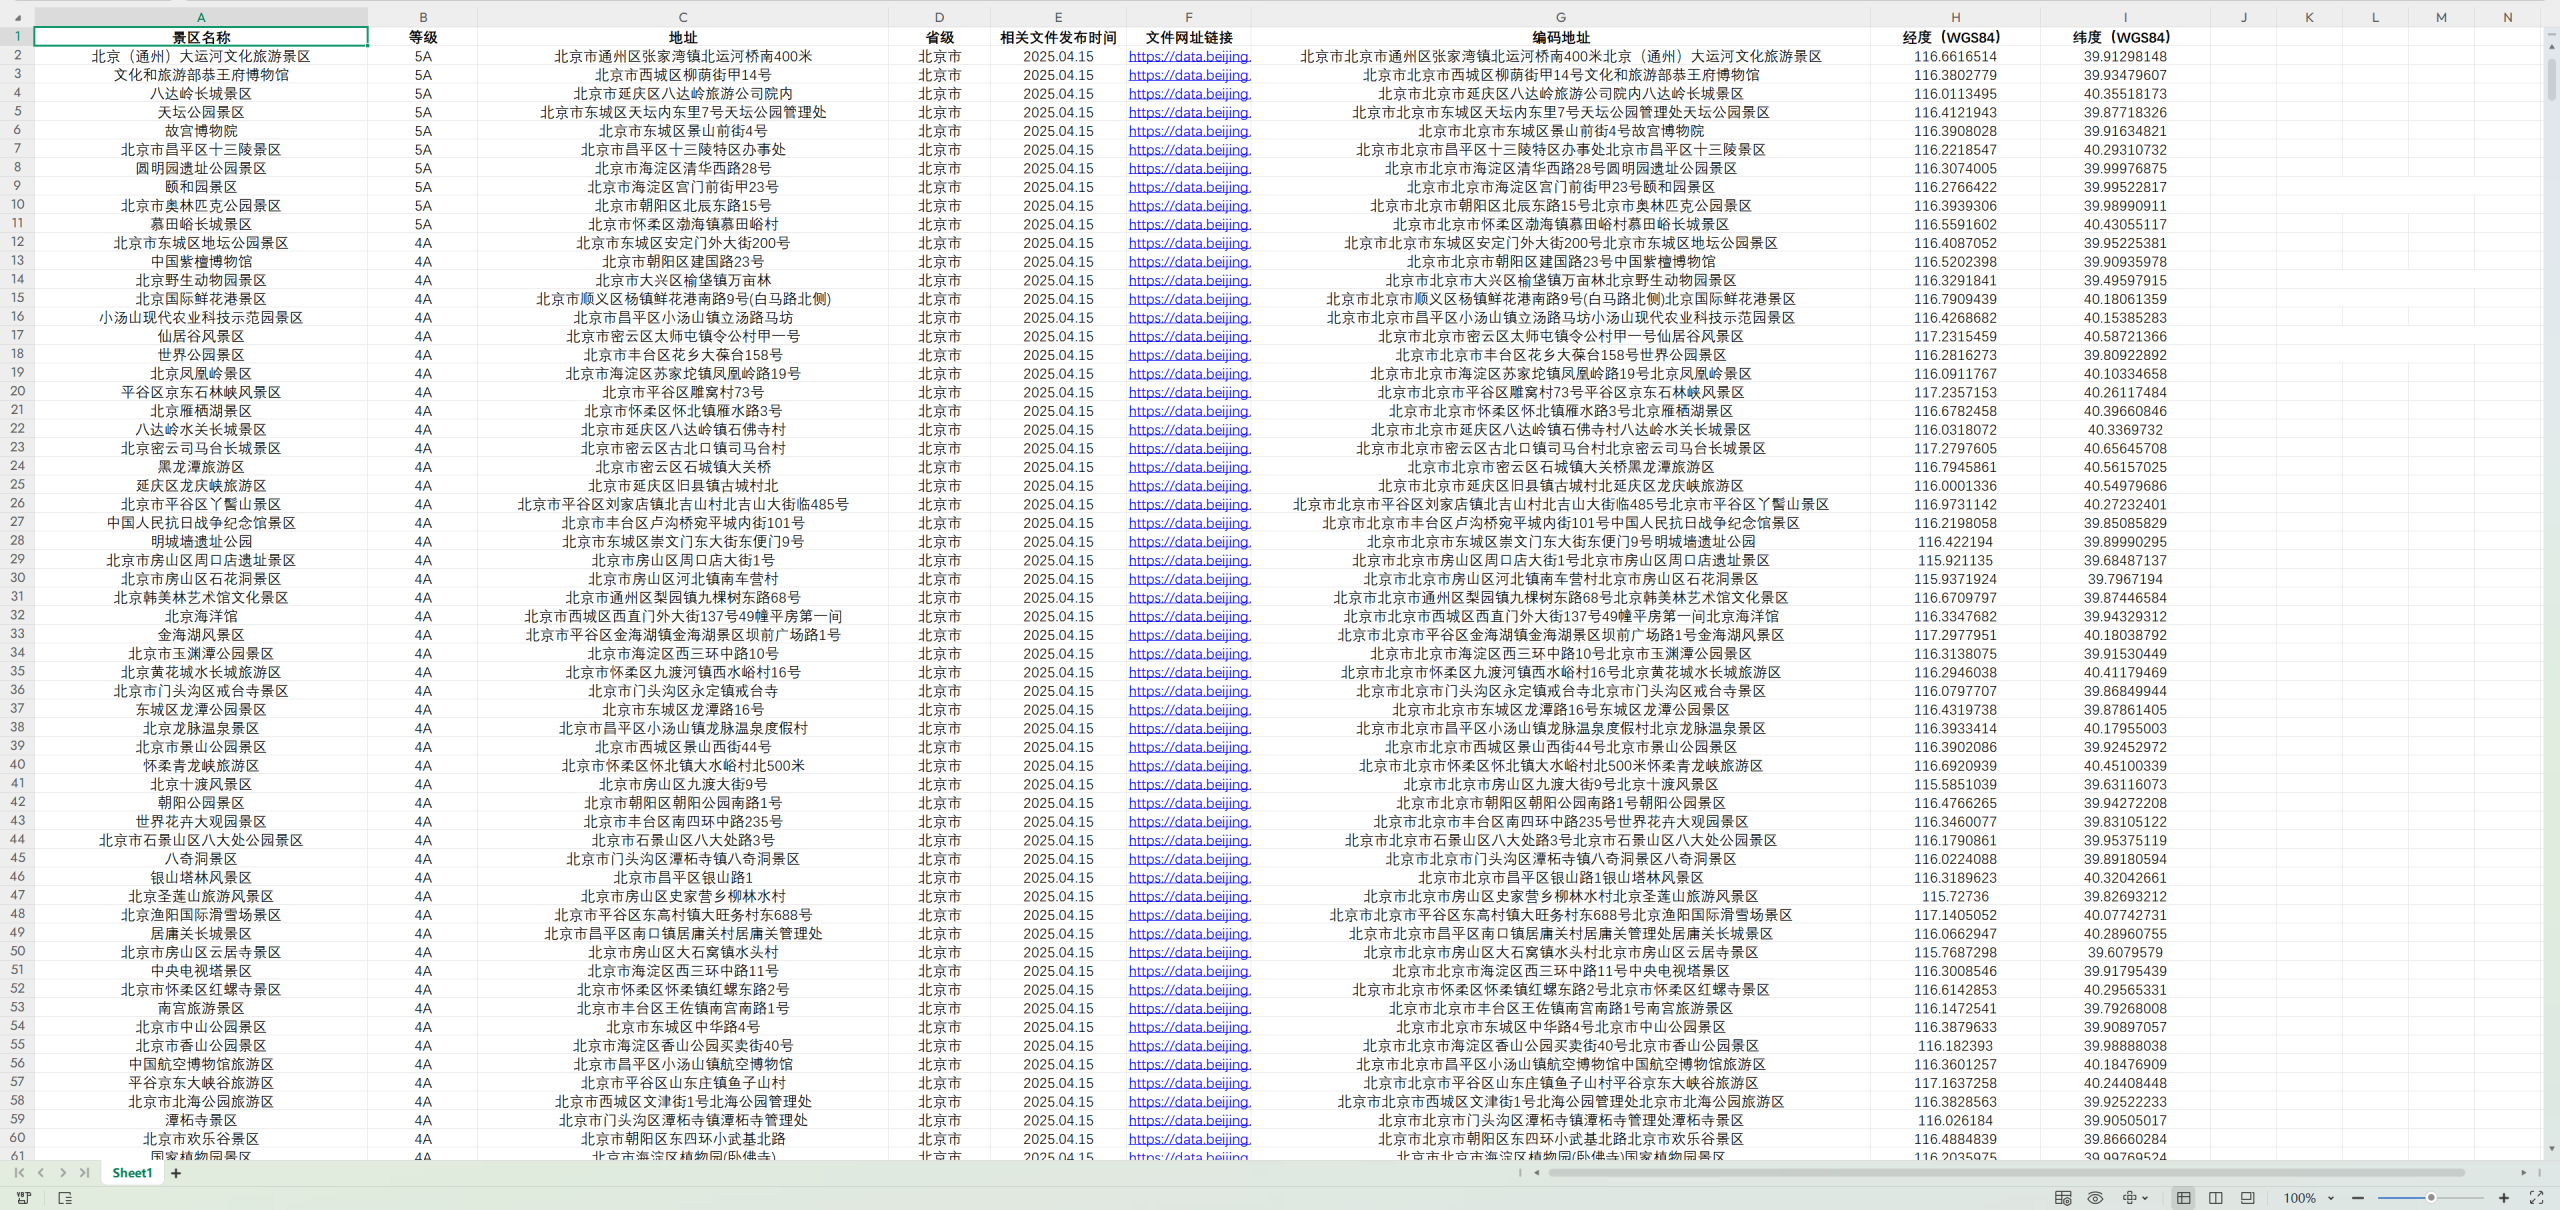Click the VB macro icon in status bar
This screenshot has width=2560, height=1210.
pyautogui.click(x=24, y=1198)
